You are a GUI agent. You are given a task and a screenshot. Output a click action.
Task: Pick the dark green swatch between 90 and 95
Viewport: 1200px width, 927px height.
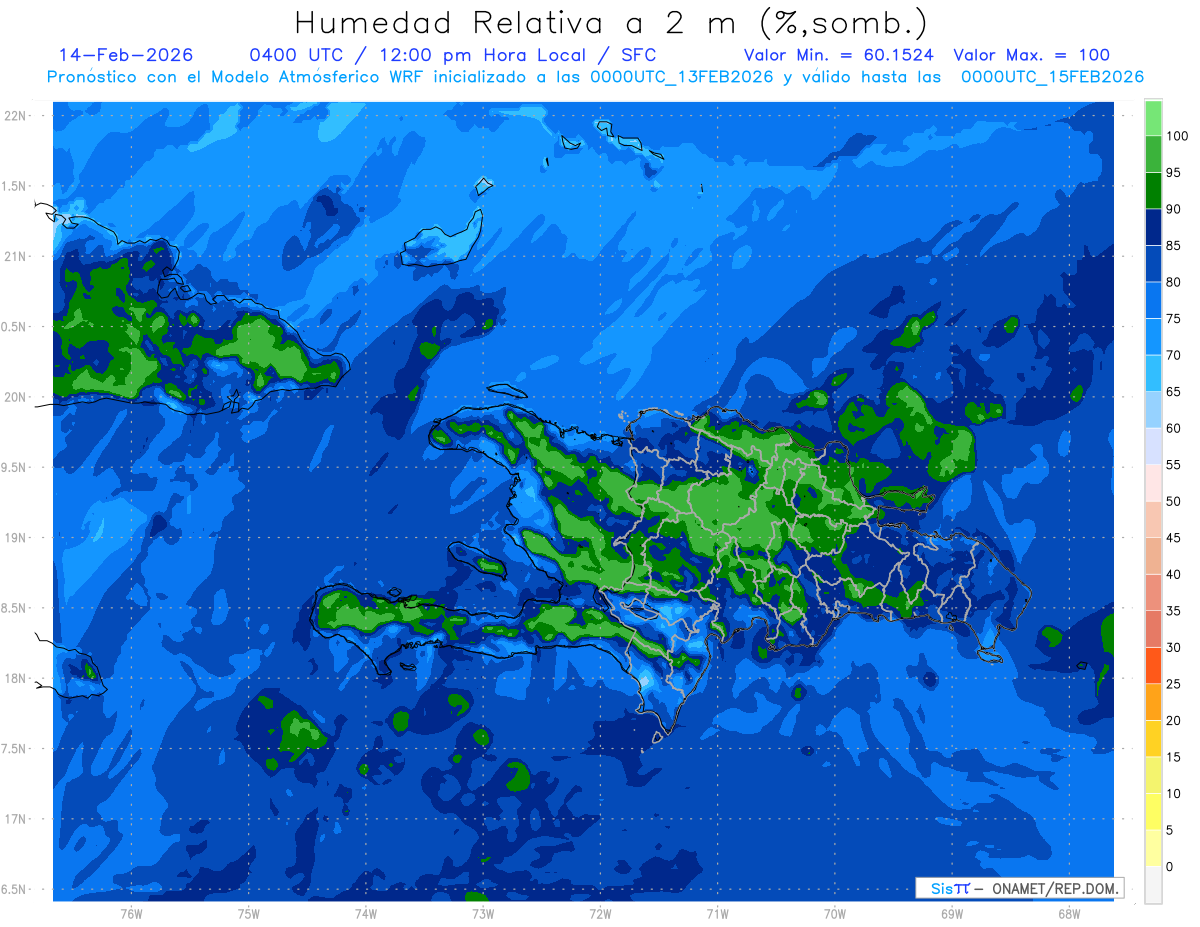[1153, 190]
